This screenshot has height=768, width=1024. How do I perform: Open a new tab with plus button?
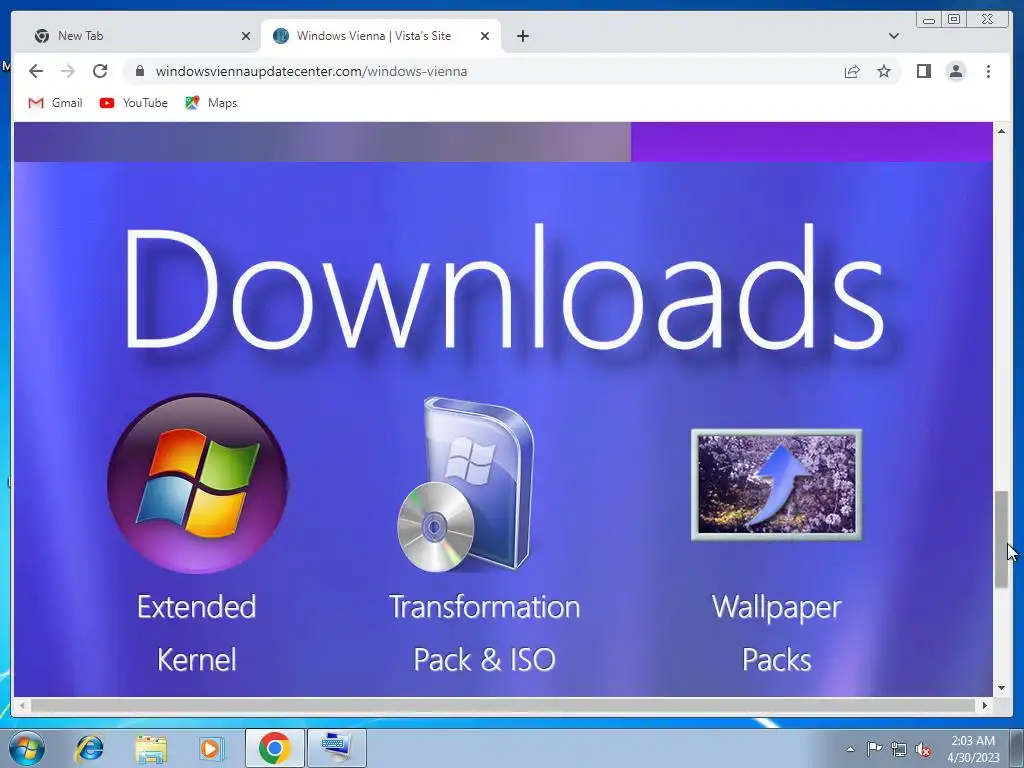coord(522,36)
